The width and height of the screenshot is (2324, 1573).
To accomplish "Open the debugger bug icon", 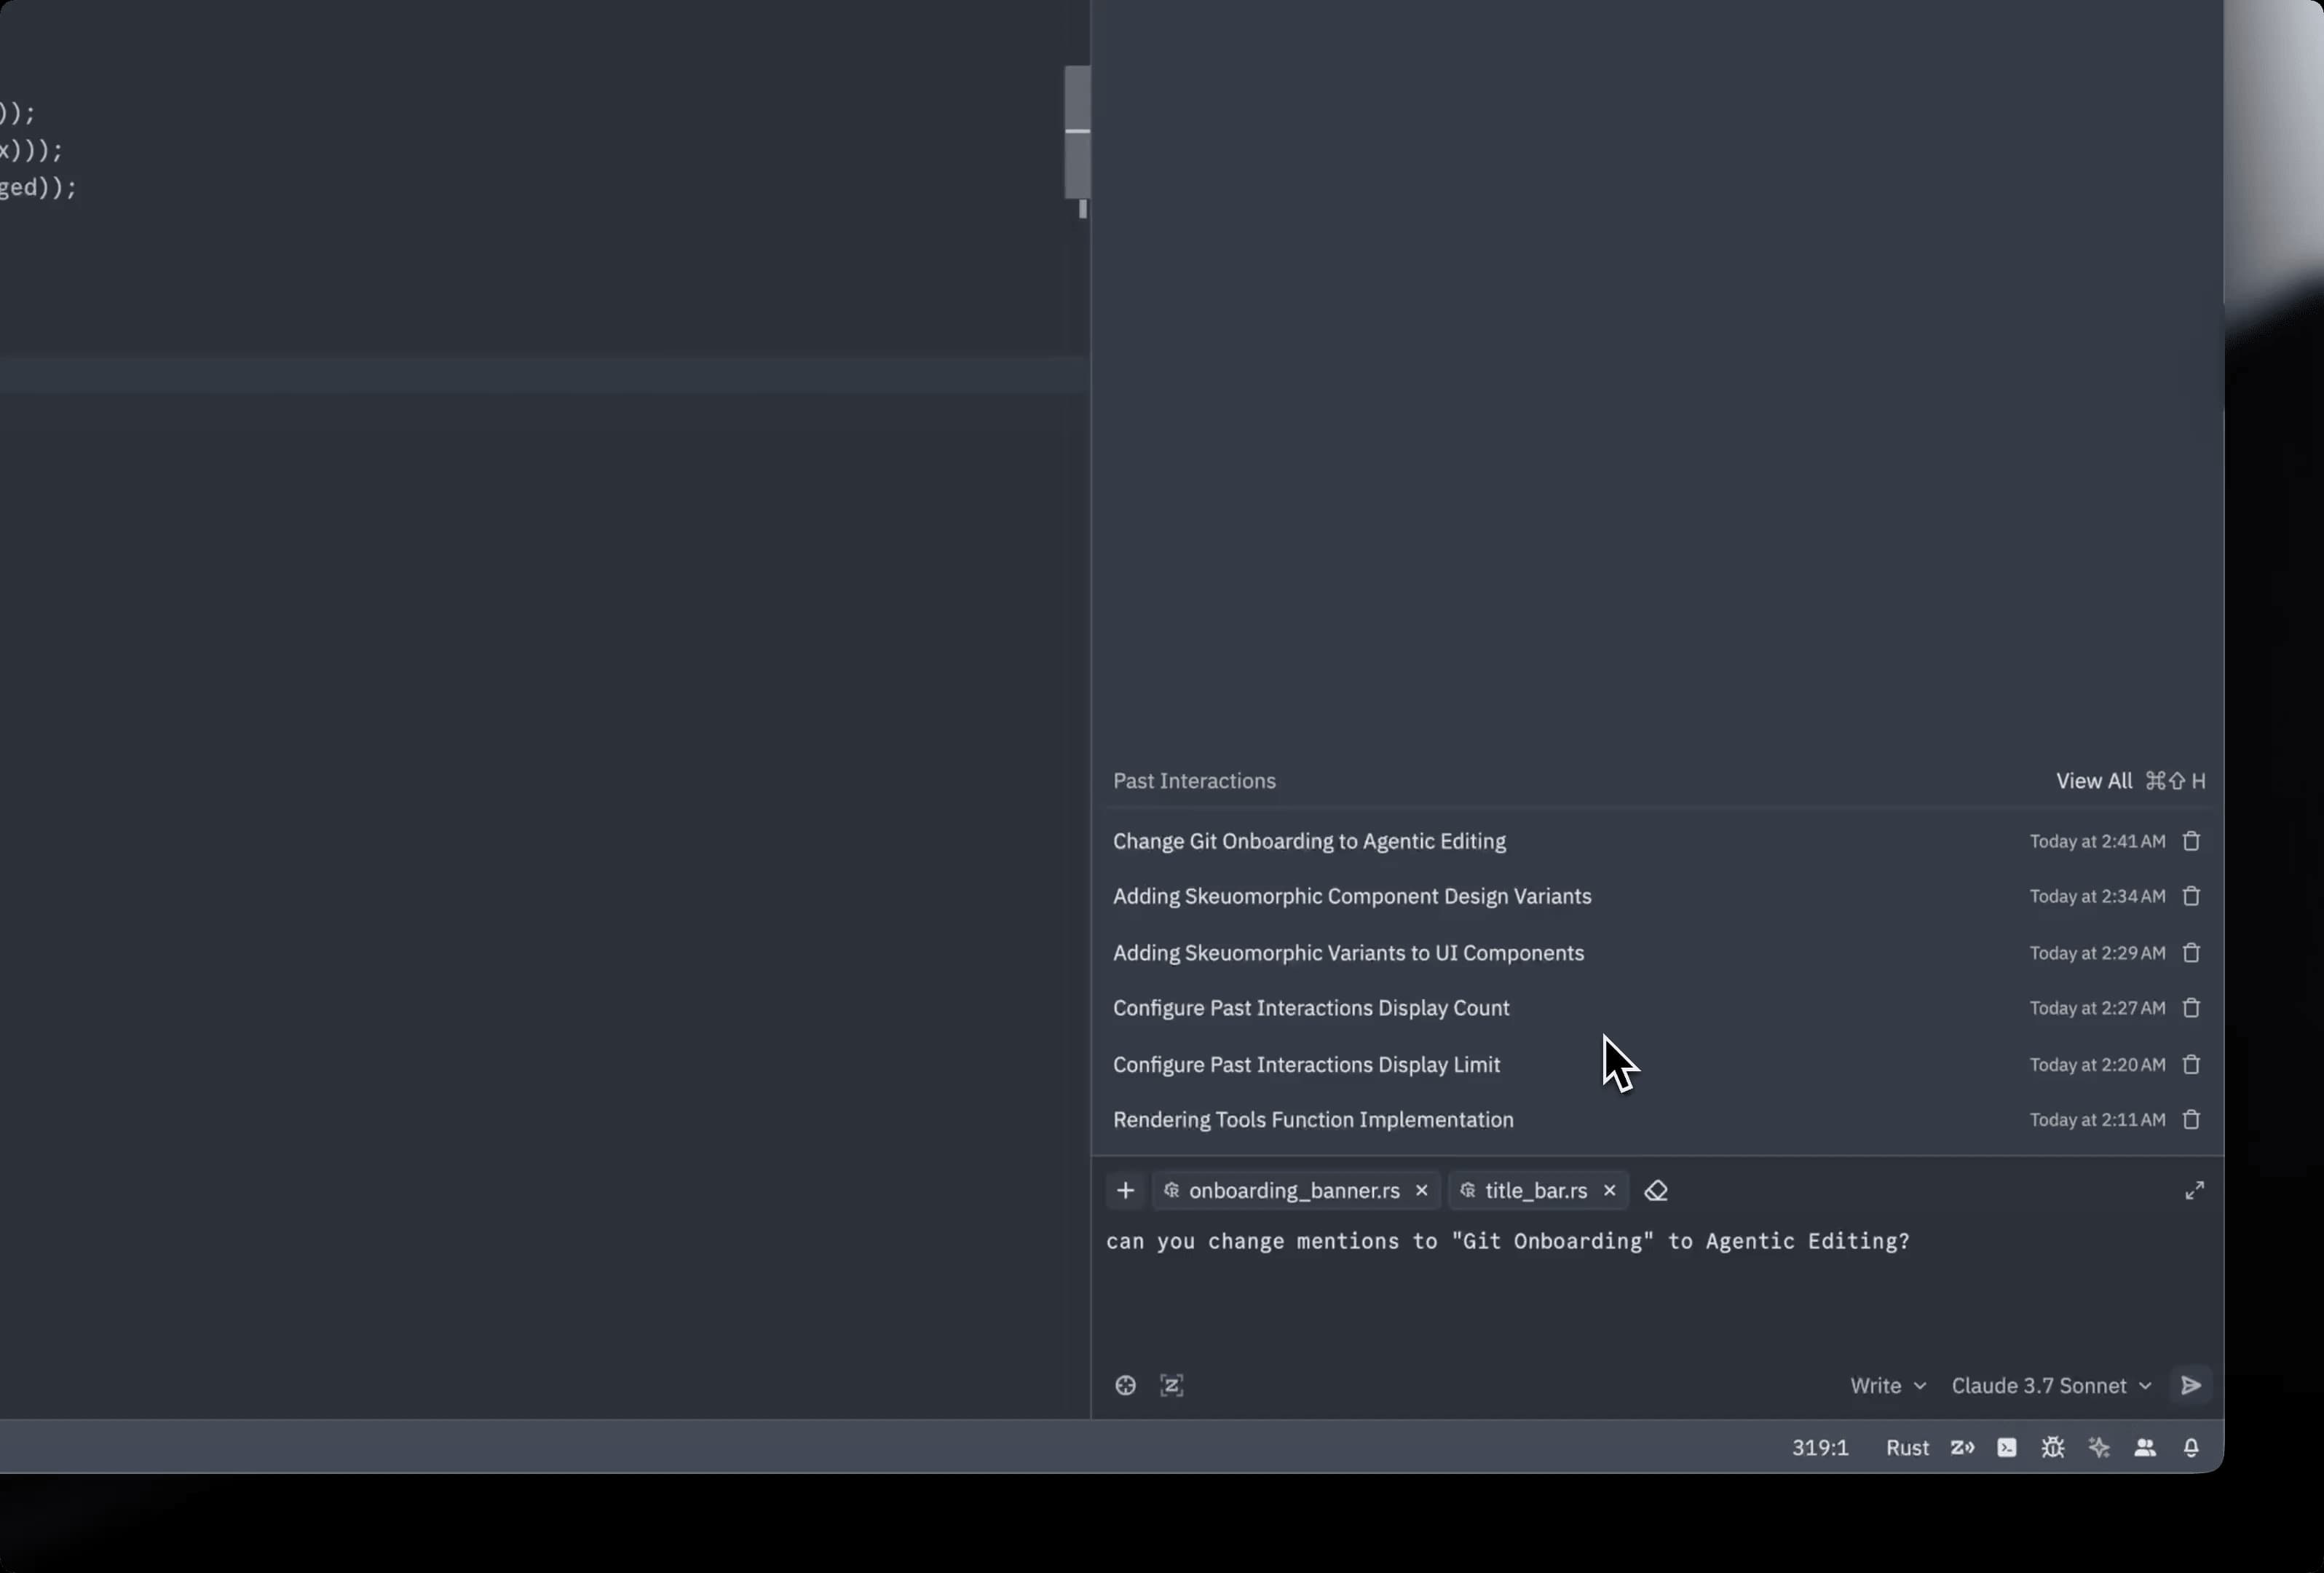I will tap(2052, 1447).
